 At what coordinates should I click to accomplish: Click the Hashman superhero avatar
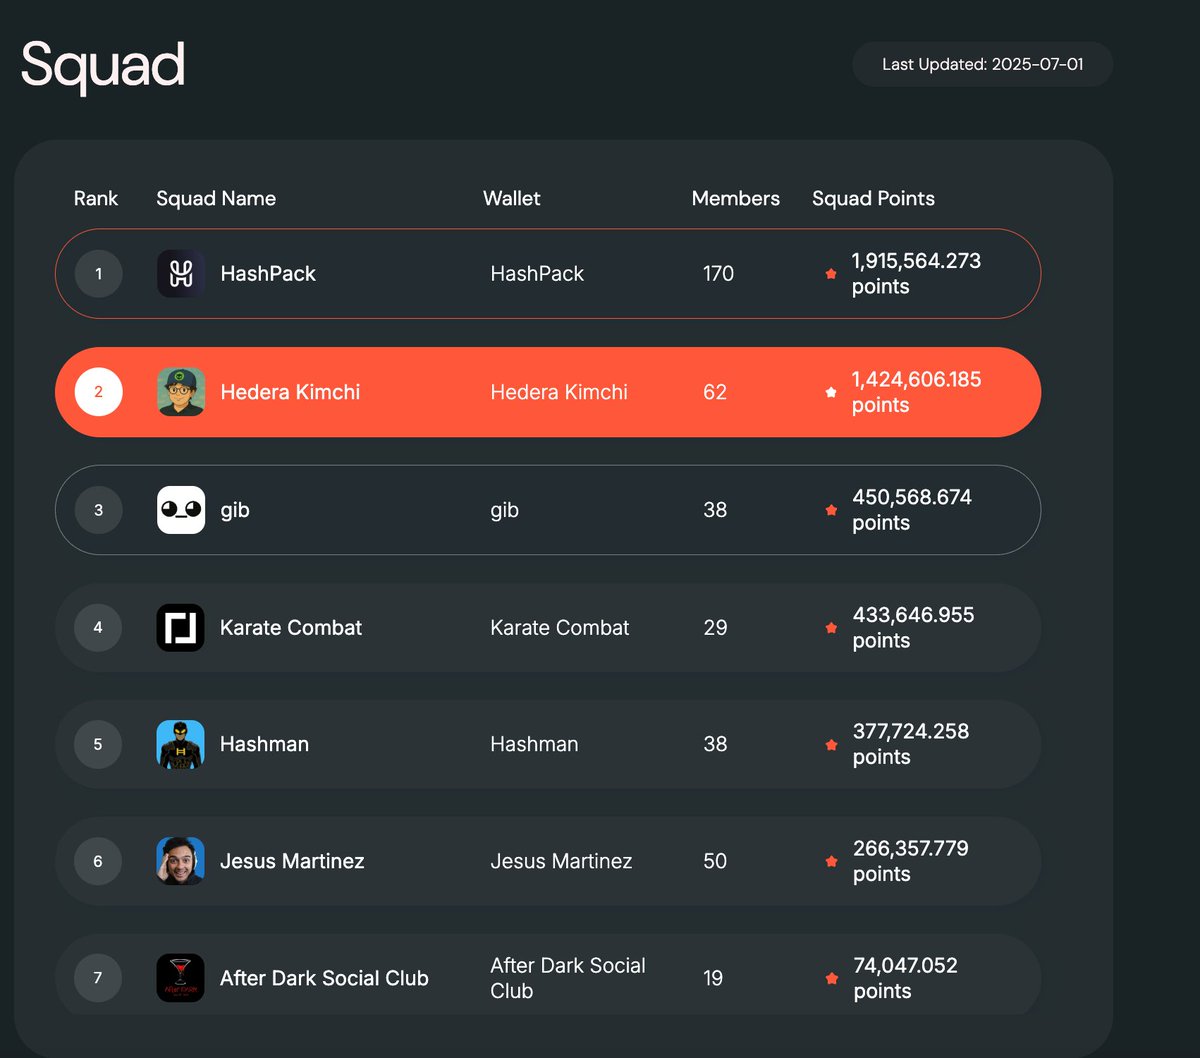(x=181, y=745)
